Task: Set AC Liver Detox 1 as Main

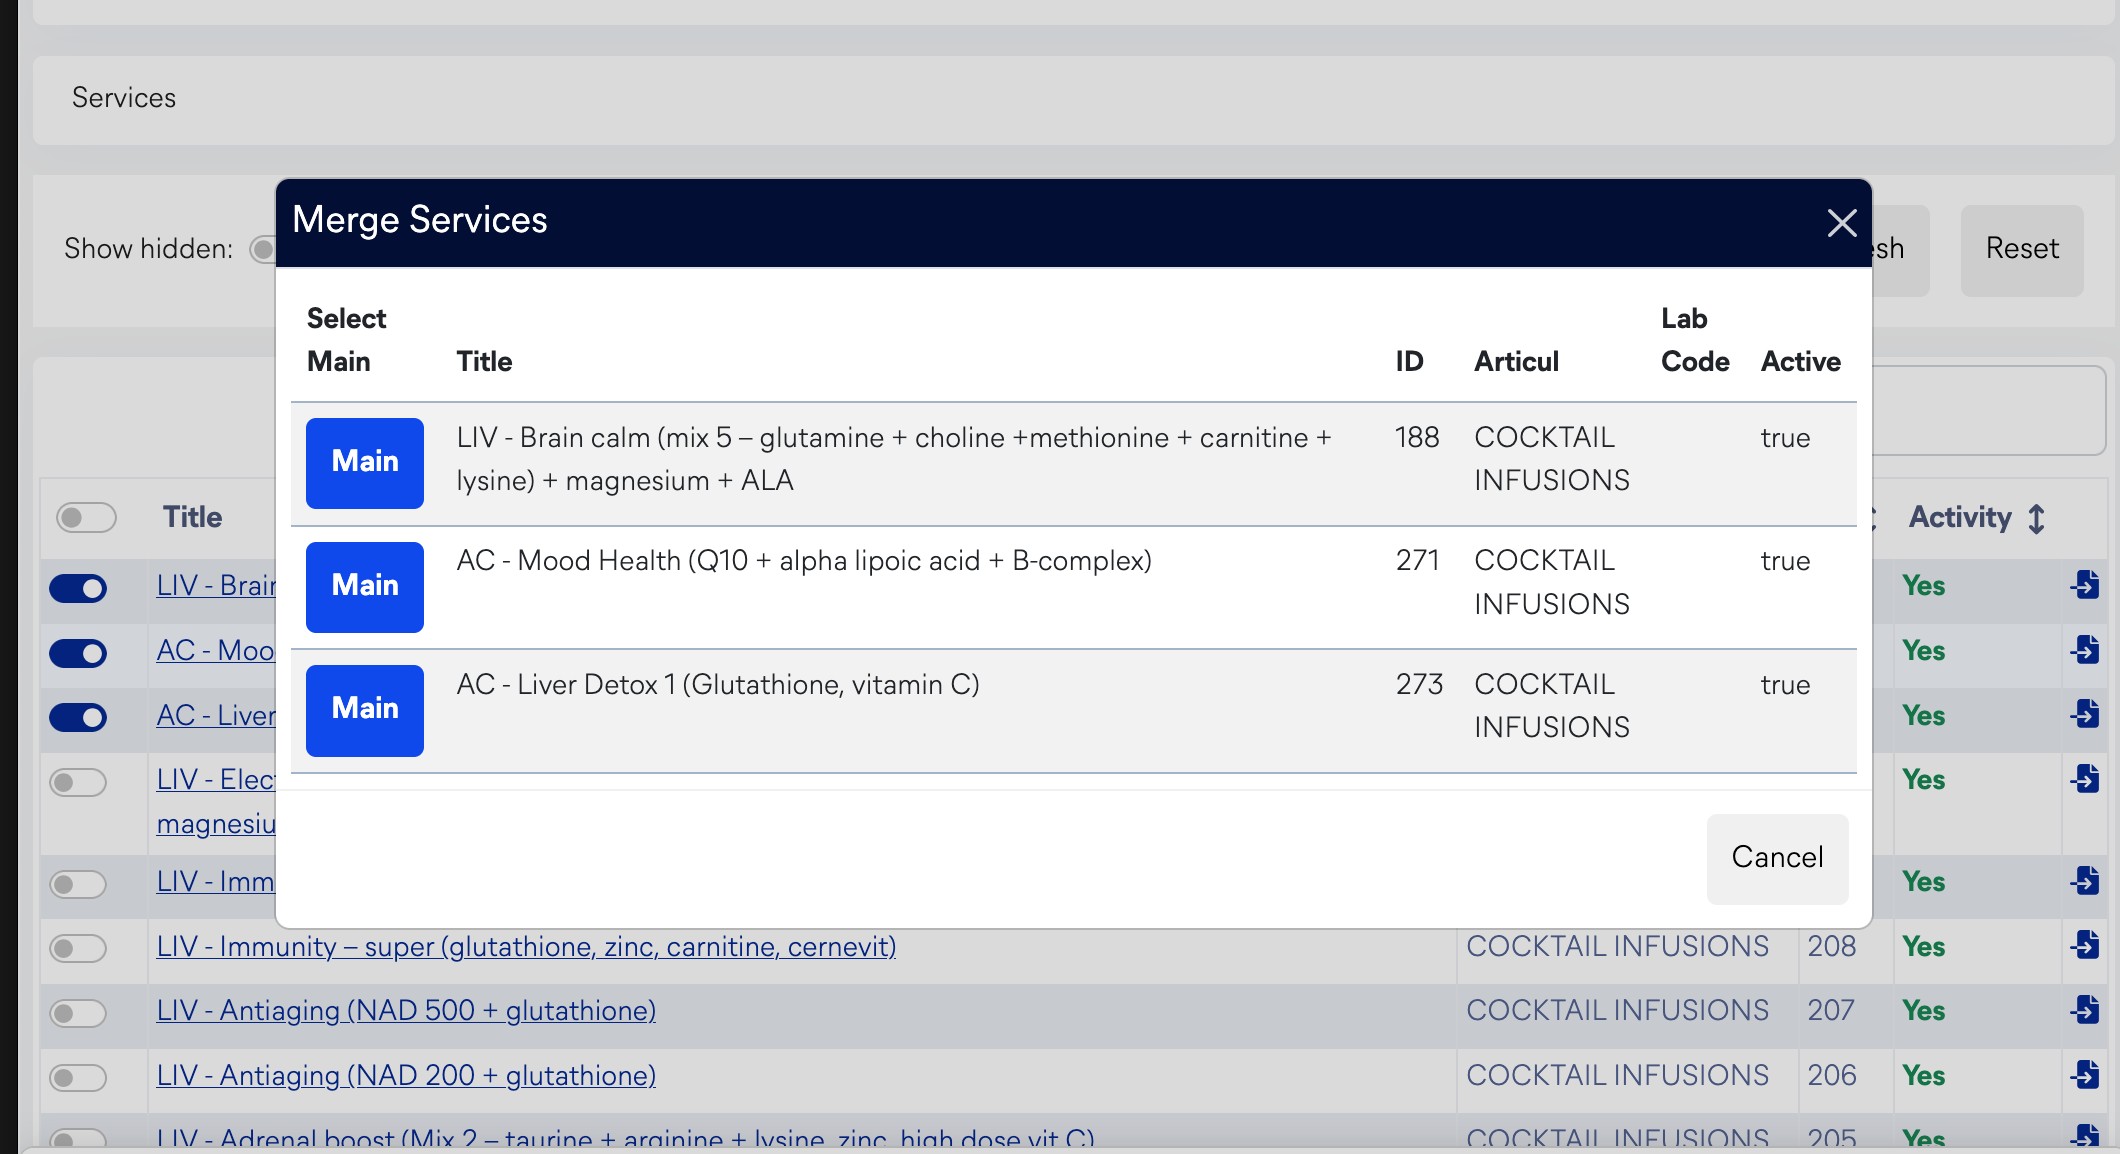Action: [x=364, y=710]
